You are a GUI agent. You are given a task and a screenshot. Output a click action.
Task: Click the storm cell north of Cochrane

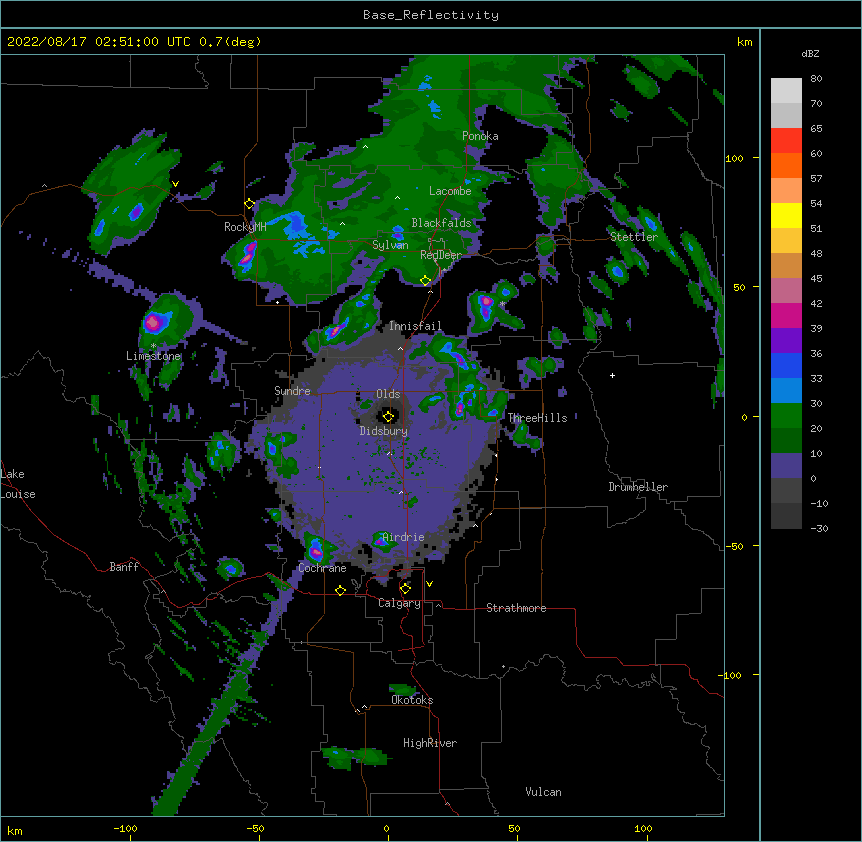point(316,550)
